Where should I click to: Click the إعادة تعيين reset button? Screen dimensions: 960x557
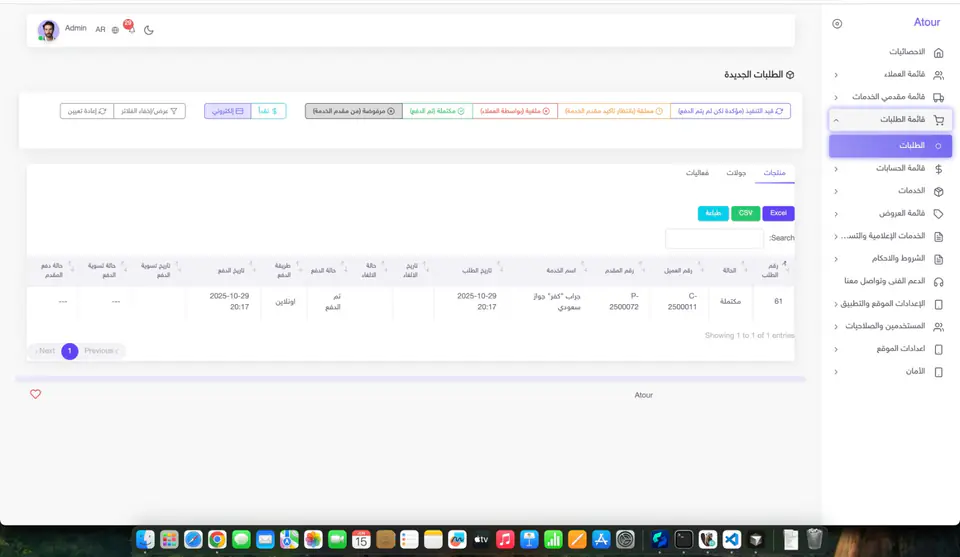(87, 111)
